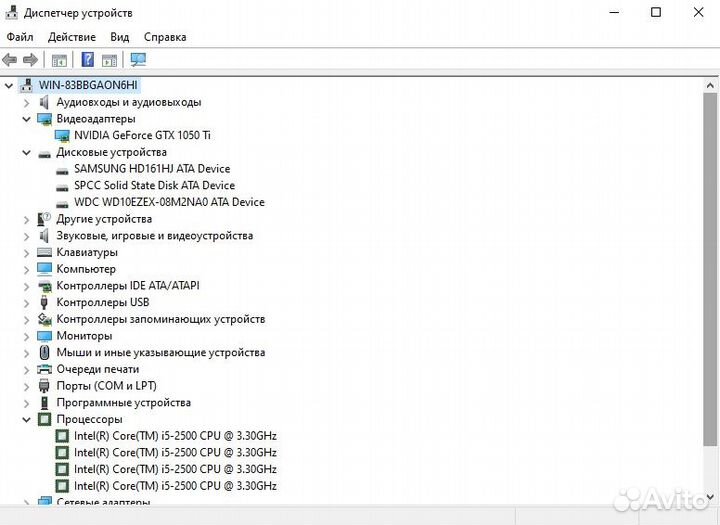
Task: Click the vertical scrollbar down arrow
Action: [711, 497]
